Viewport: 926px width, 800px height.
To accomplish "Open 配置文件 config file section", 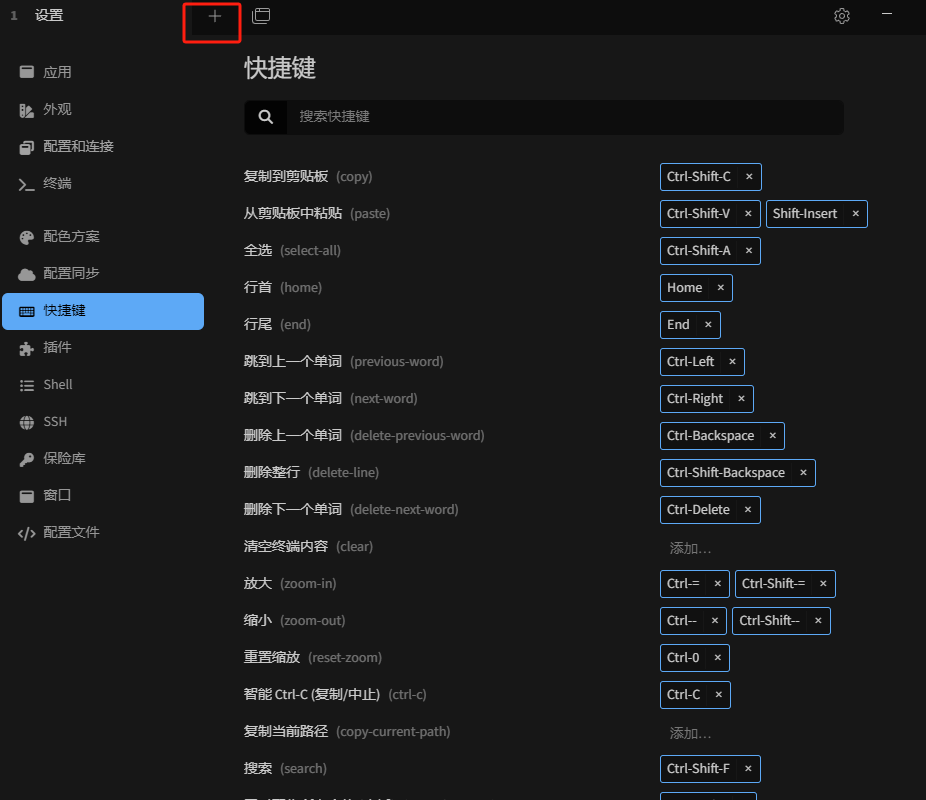I will pos(71,532).
